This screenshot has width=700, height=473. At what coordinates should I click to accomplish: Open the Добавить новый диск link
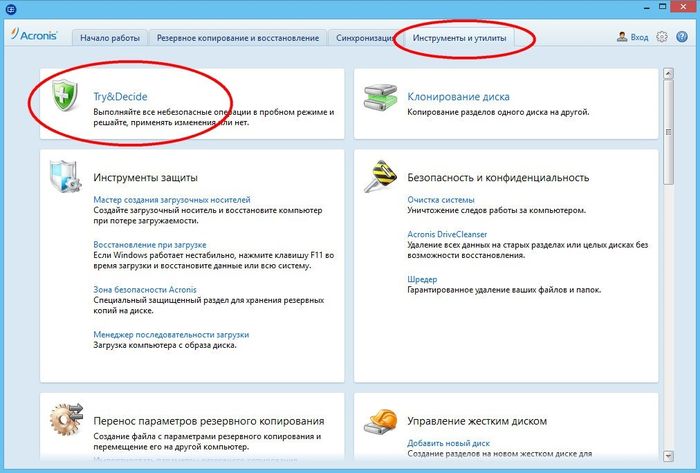pos(448,443)
